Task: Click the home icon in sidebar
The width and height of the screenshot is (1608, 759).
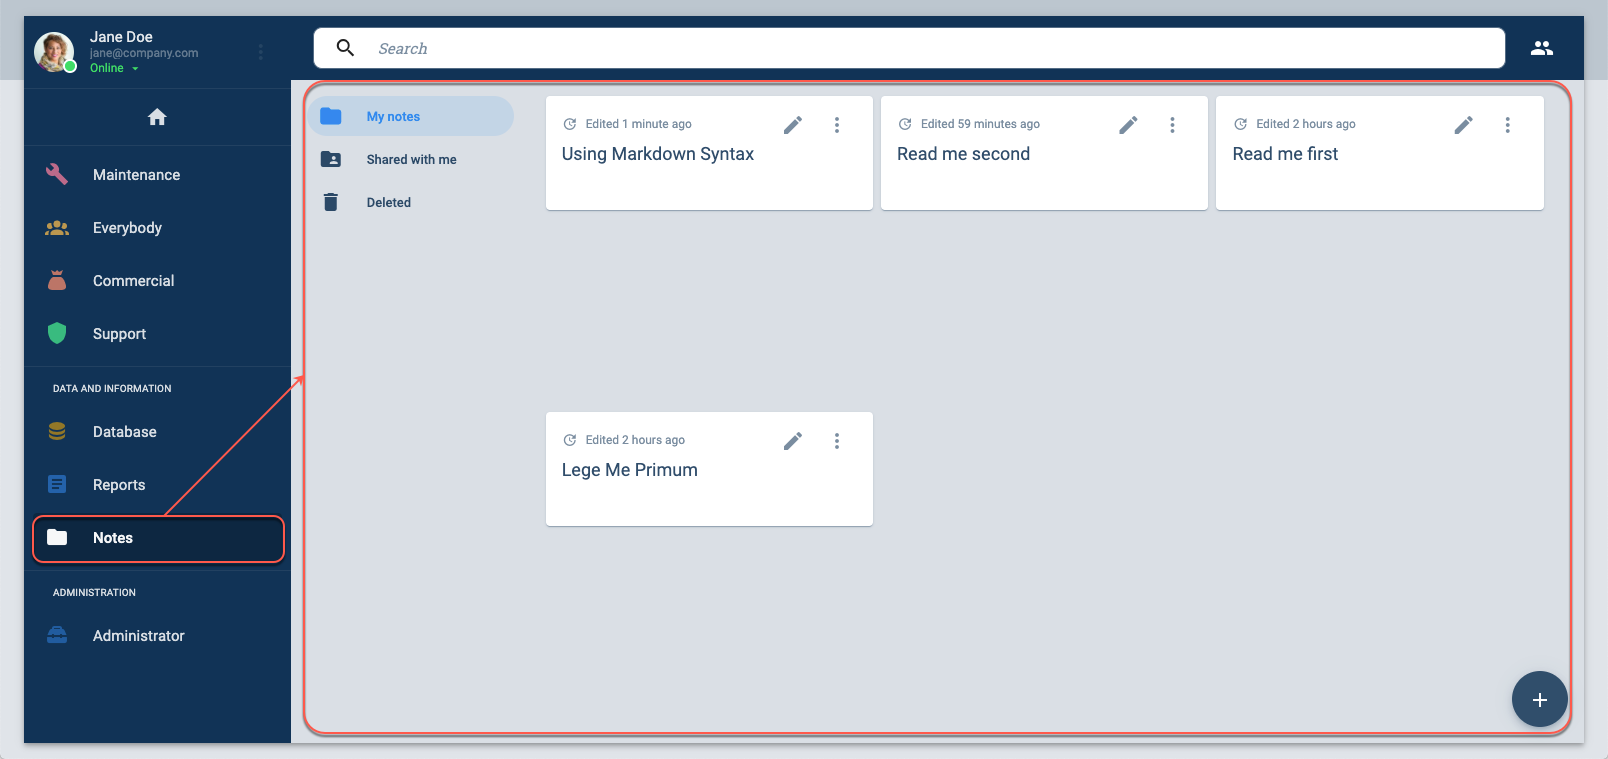Action: [x=157, y=117]
